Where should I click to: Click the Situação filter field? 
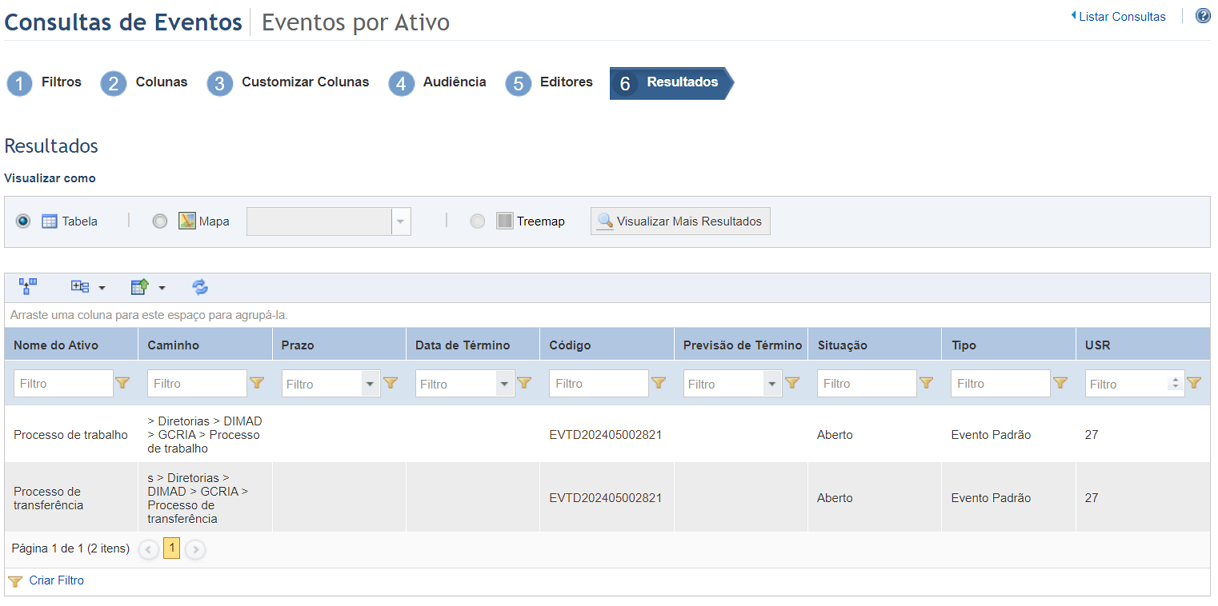coord(867,383)
